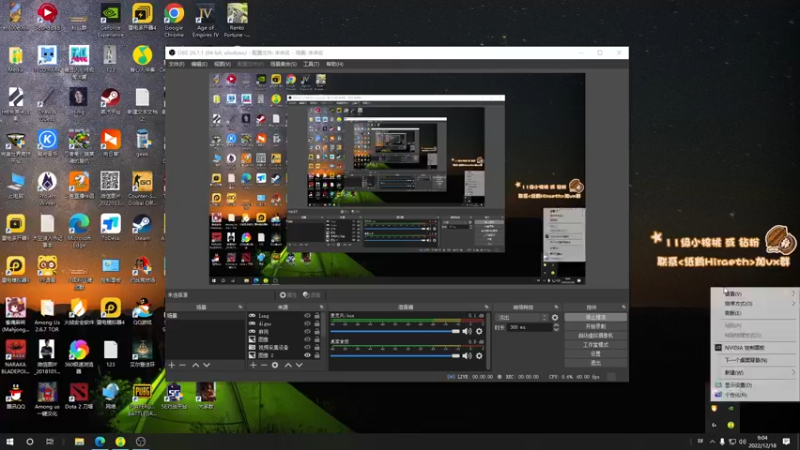Screen dimensions: 800x450
Task: Lock the diguo source
Action: 317,323
